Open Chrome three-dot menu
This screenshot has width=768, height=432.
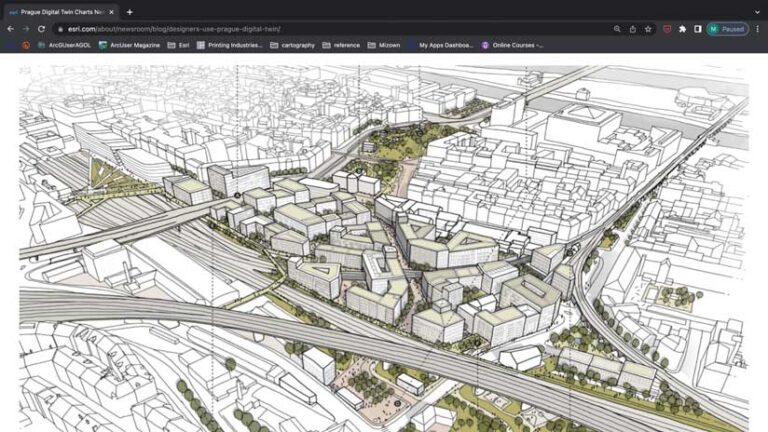tap(758, 29)
